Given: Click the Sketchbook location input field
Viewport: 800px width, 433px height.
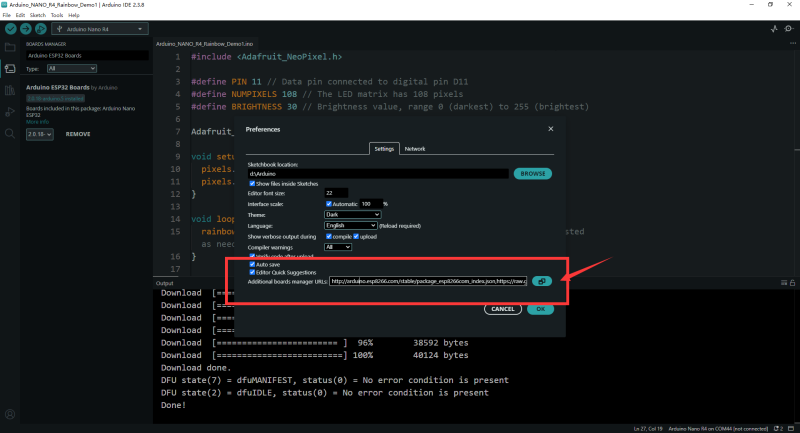Looking at the screenshot, I should tap(378, 174).
